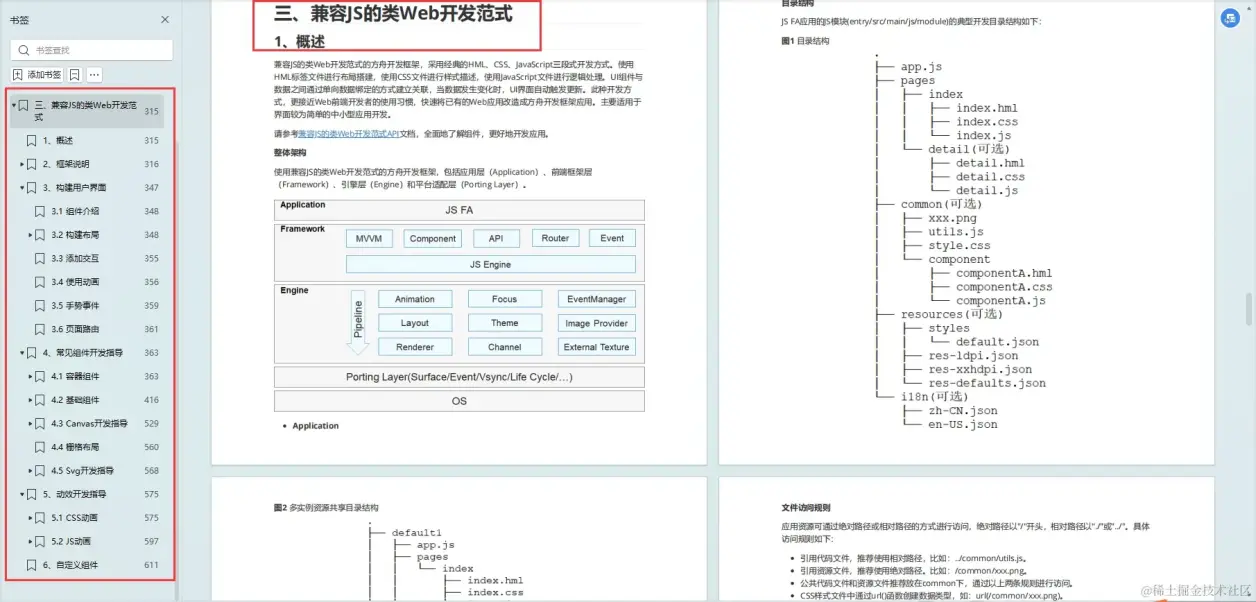Click the Router box in the diagram
Screen dimensions: 1256x602
[555, 239]
